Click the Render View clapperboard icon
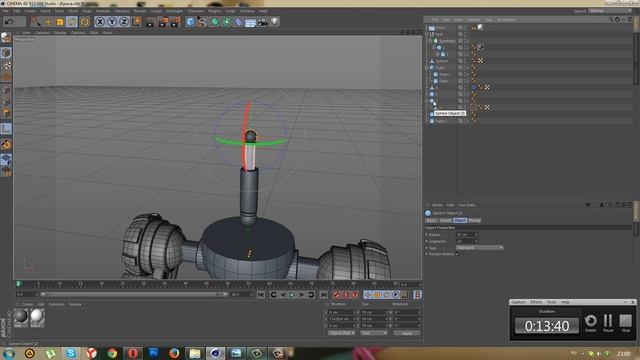Screen dimensions: 640x360 click(x=151, y=22)
